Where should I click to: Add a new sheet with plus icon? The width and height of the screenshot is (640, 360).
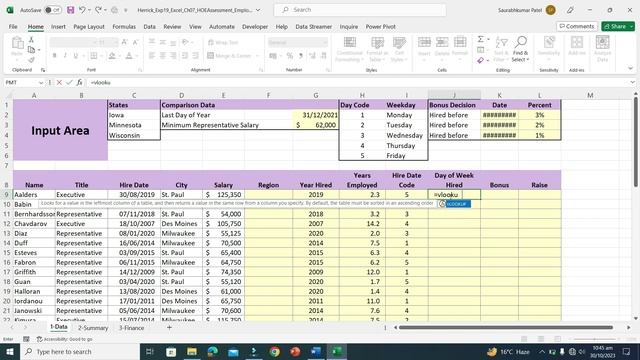(x=169, y=327)
